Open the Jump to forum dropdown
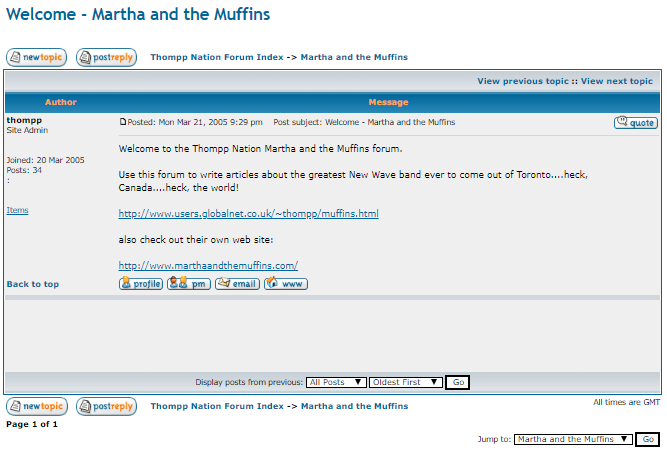Viewport: 667px width, 451px height. [573, 439]
